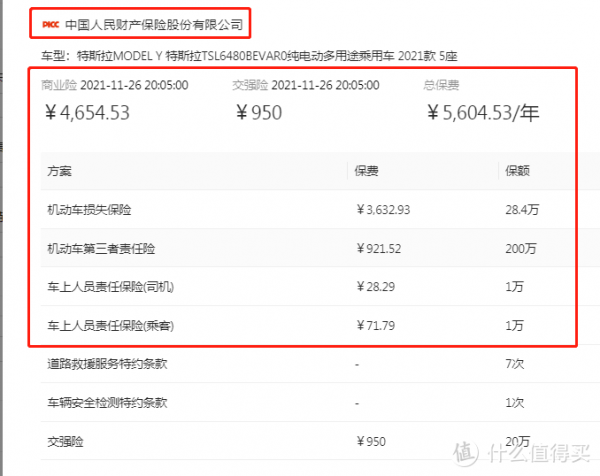Click the 保费 column header
Image resolution: width=600 pixels, height=476 pixels.
click(366, 171)
